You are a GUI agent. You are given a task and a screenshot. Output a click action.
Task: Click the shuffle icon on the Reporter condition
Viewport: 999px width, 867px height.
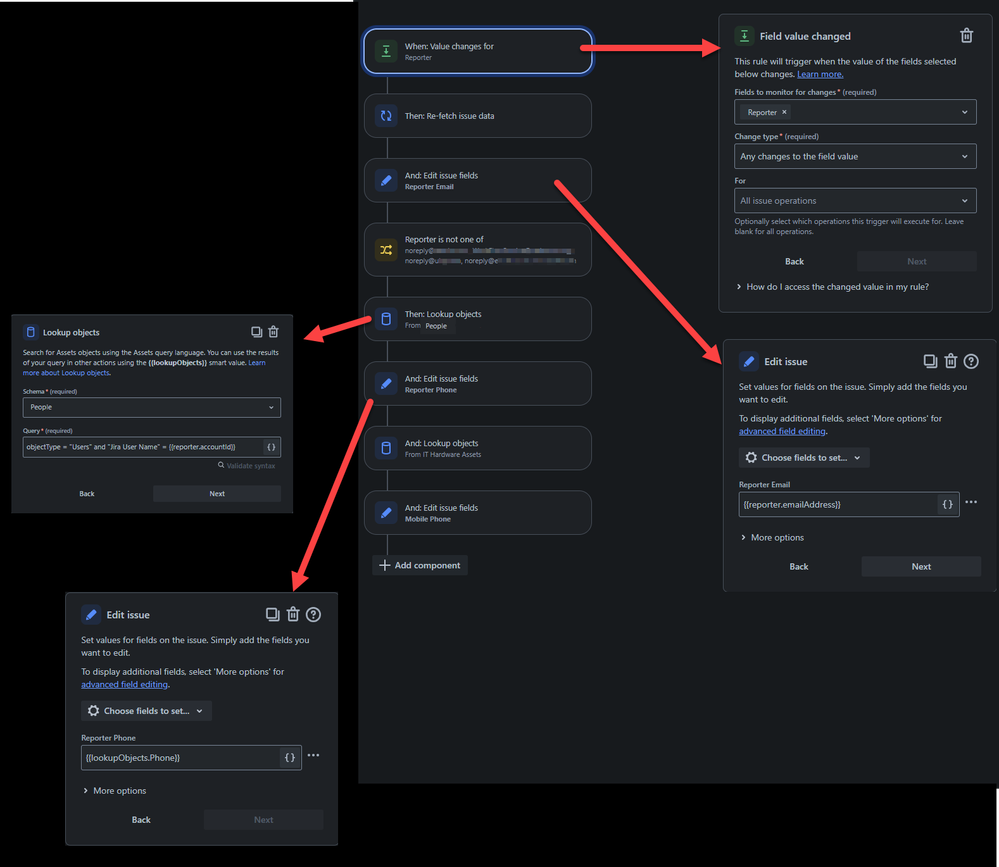pyautogui.click(x=386, y=249)
